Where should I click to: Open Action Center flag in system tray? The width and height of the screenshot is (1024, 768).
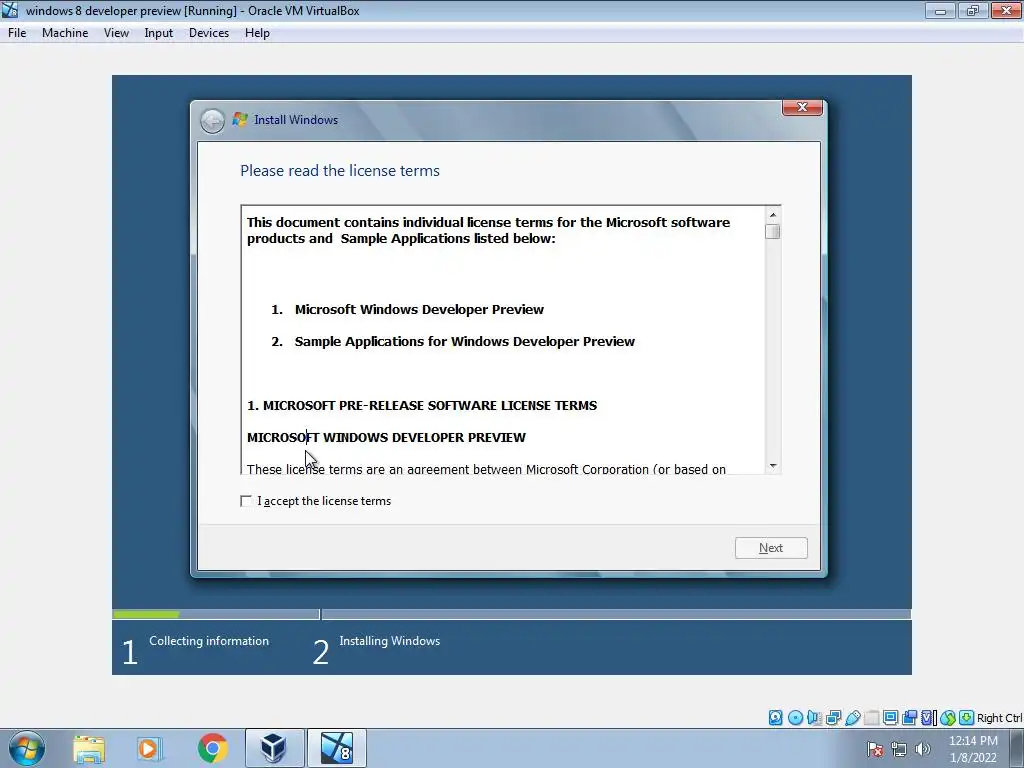(x=875, y=749)
